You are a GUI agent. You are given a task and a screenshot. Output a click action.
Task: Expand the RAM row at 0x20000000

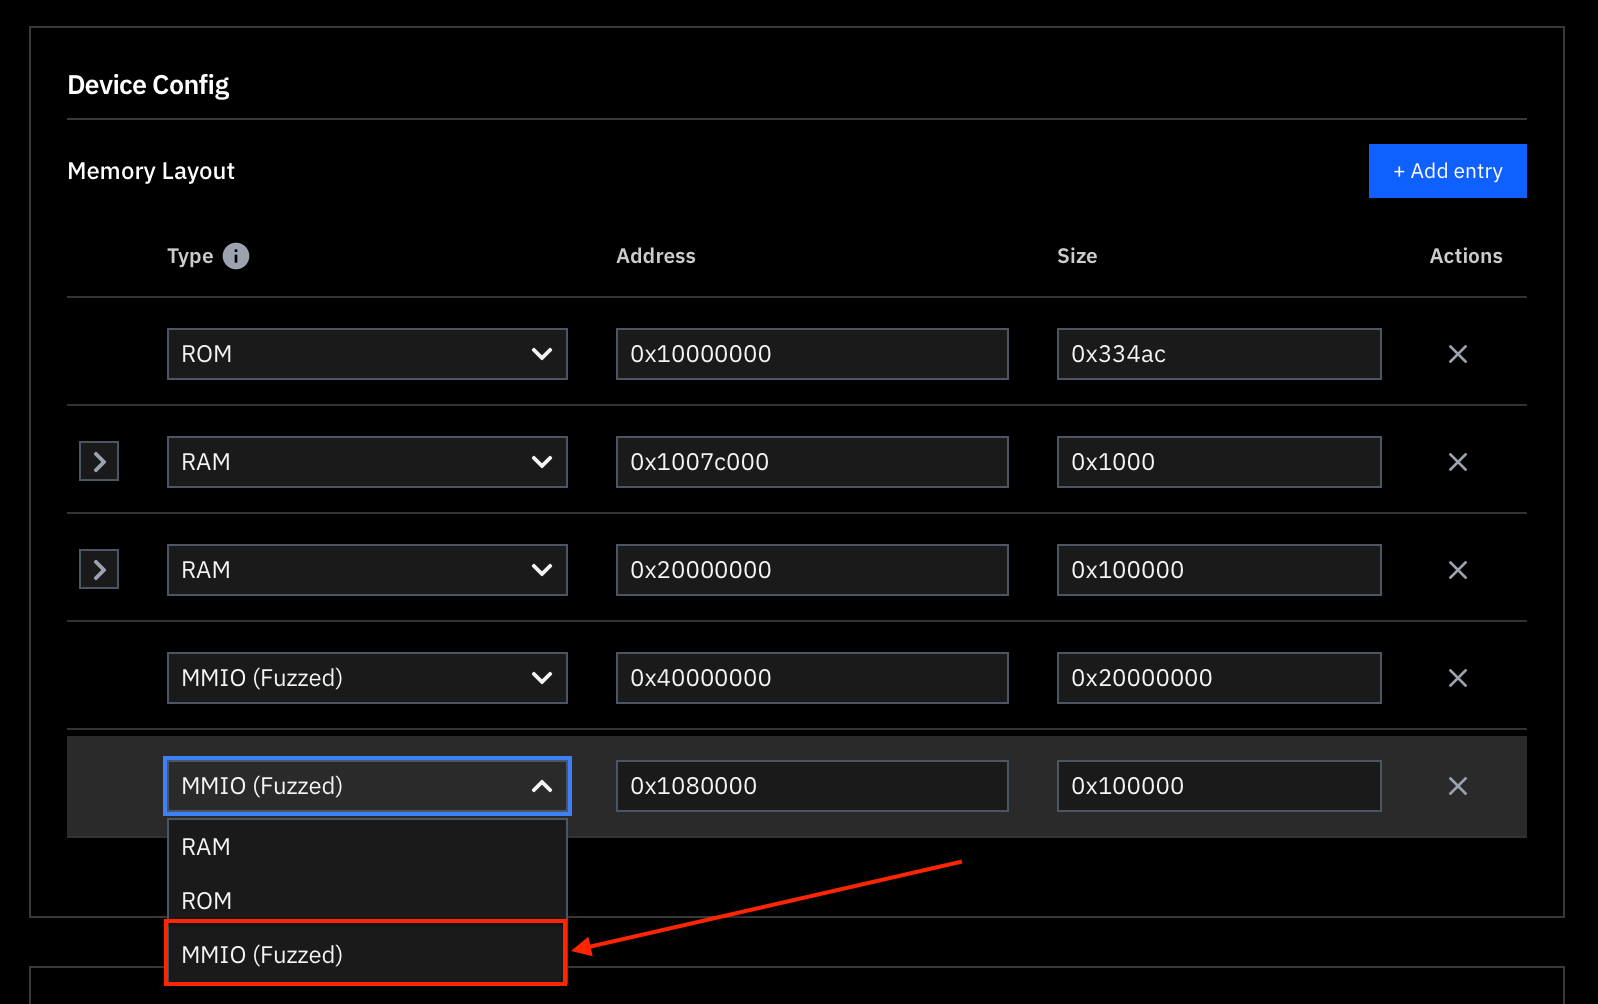pos(99,570)
